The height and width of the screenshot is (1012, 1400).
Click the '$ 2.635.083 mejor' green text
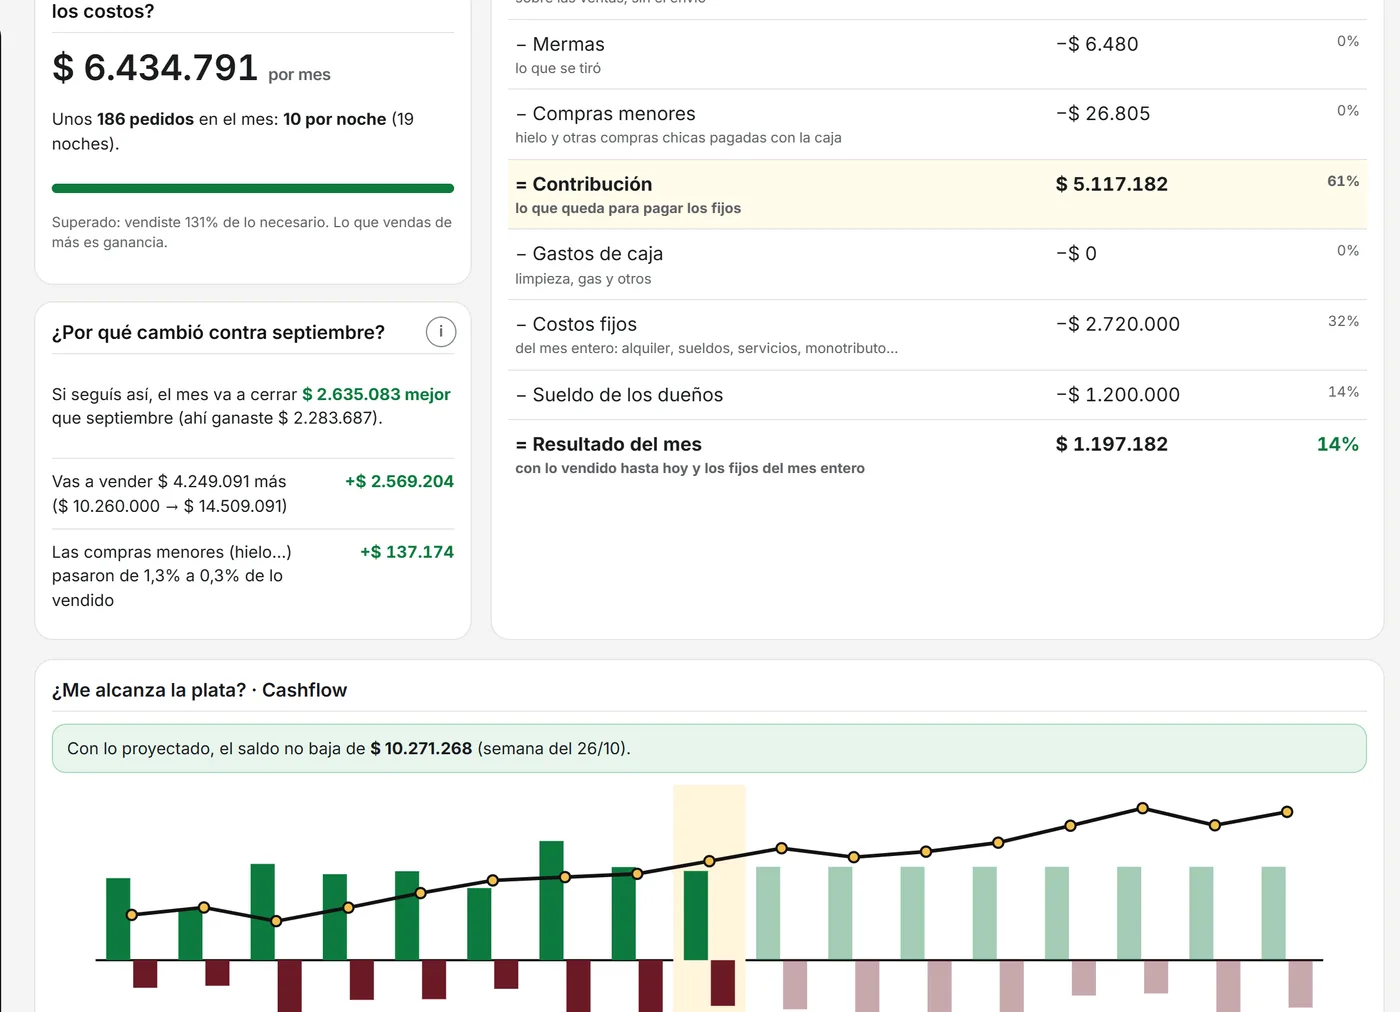(x=376, y=394)
